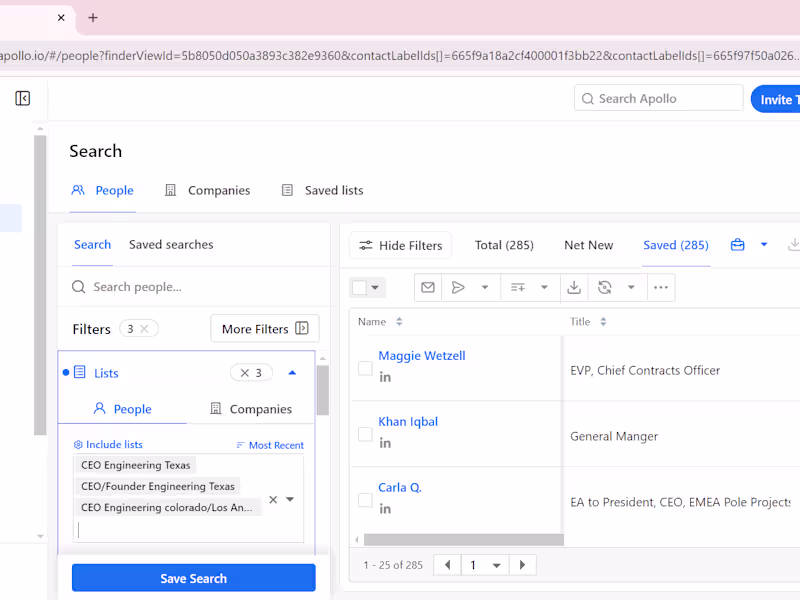Collapse the left sidebar panel icon

point(22,98)
